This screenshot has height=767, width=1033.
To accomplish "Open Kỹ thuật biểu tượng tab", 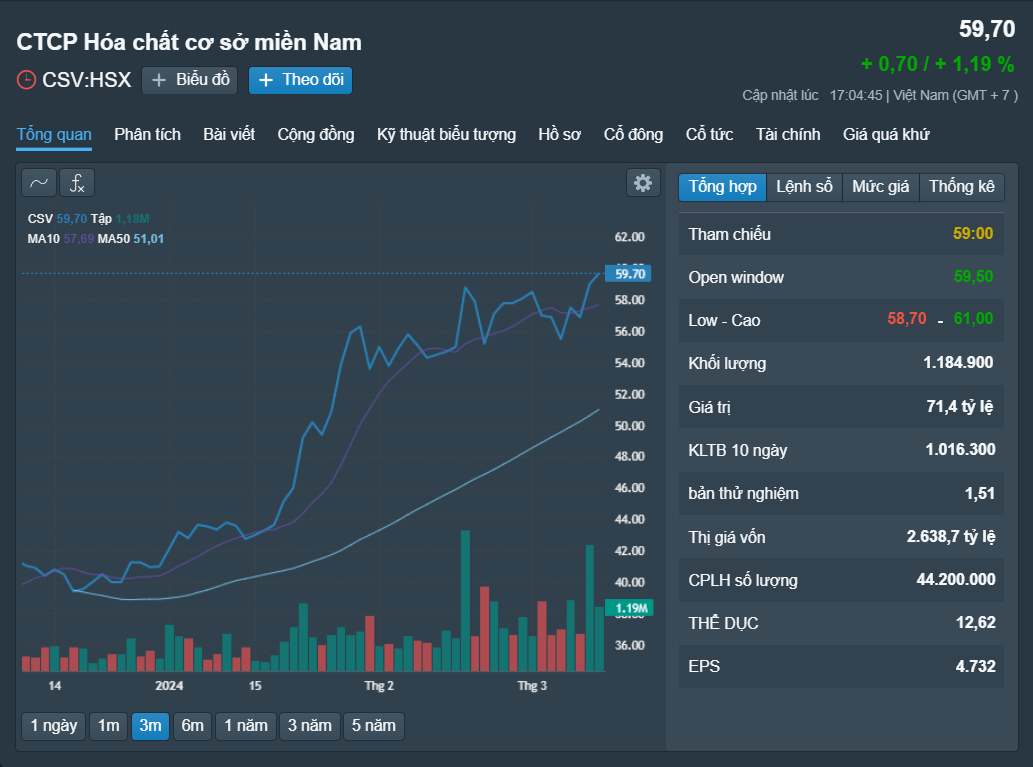I will point(447,134).
